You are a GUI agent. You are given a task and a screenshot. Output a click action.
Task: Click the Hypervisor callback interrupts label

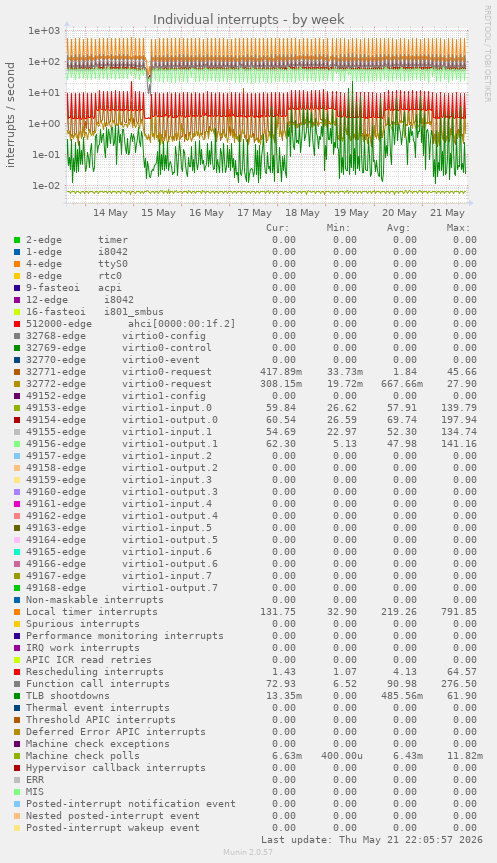[x=116, y=768]
